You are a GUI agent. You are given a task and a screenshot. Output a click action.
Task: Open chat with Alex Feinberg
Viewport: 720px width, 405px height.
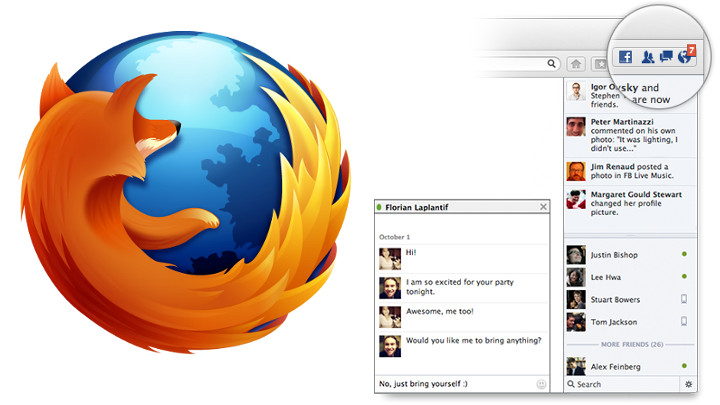[x=630, y=366]
